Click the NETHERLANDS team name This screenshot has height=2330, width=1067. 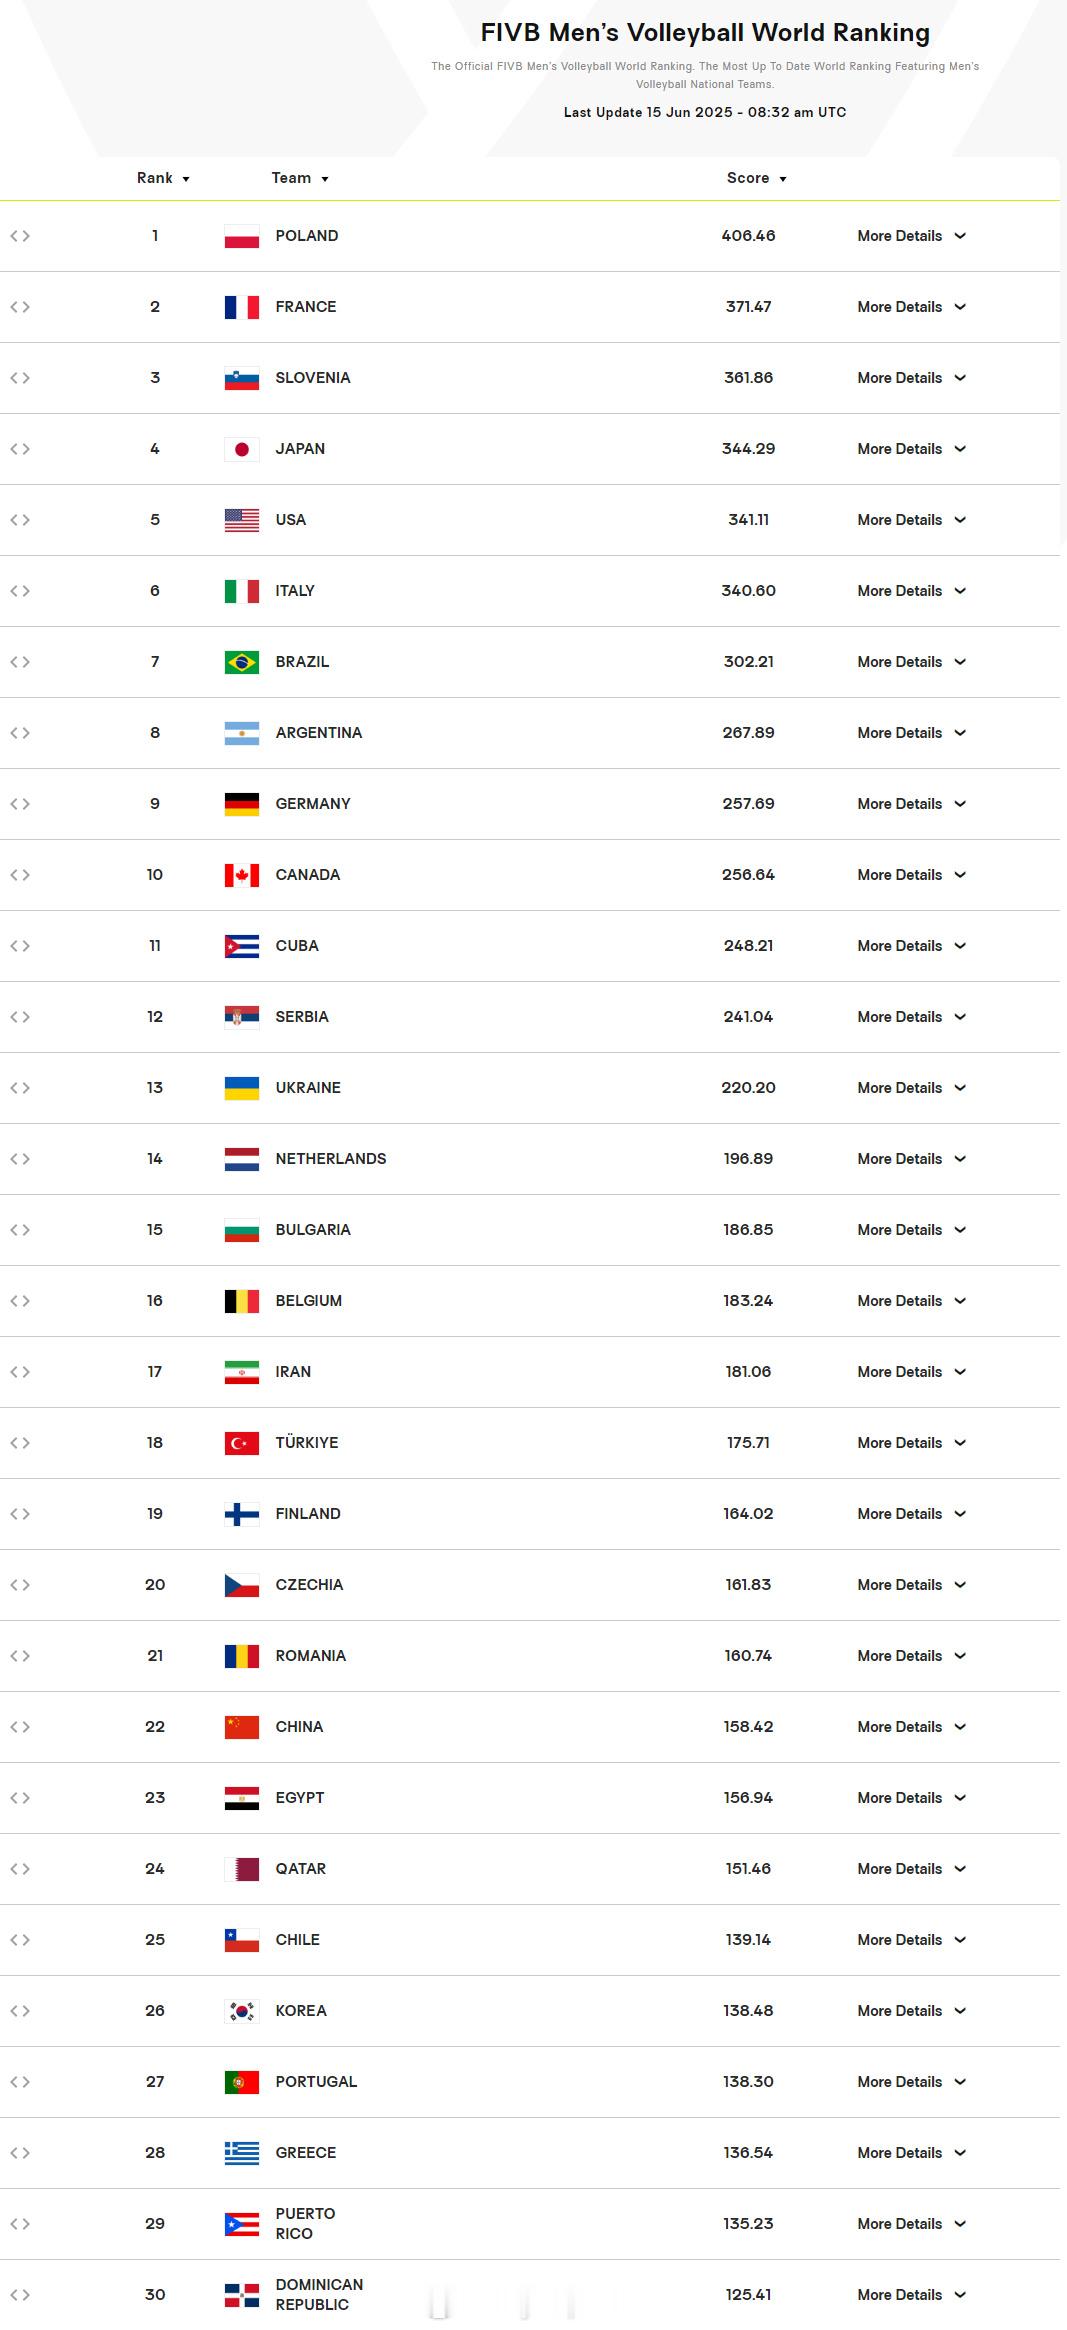coord(331,1159)
